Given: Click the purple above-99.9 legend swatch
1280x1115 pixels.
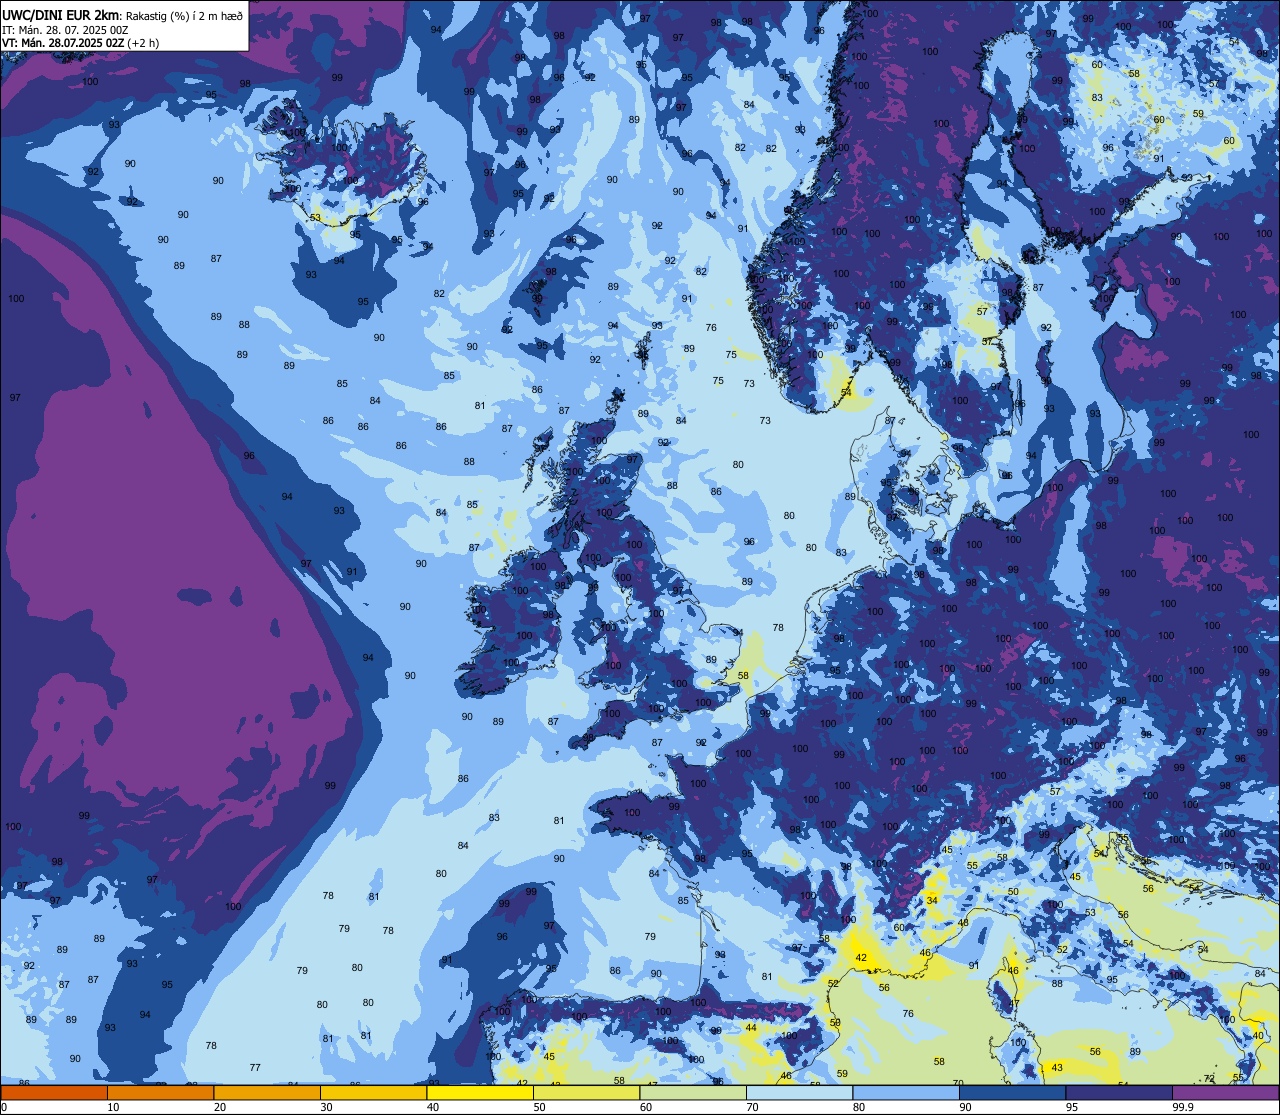Looking at the screenshot, I should [x=1225, y=1093].
